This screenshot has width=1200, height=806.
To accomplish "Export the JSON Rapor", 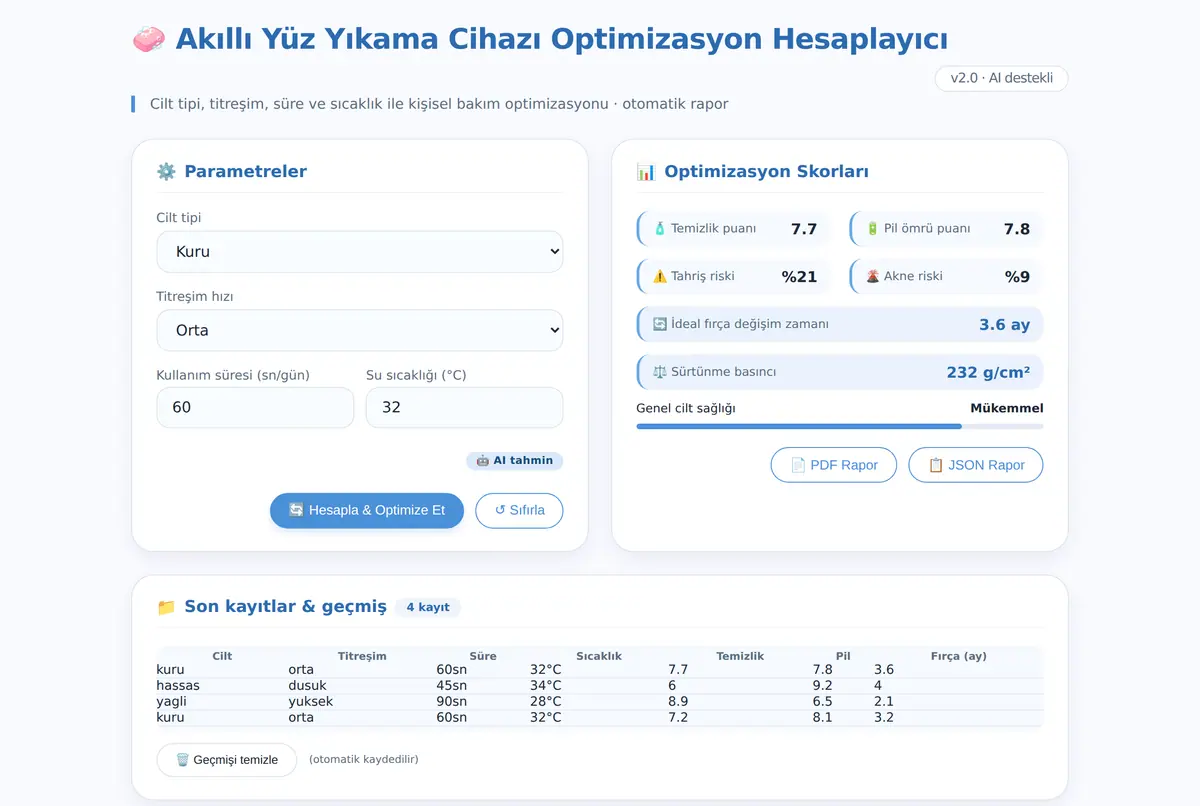I will (976, 465).
